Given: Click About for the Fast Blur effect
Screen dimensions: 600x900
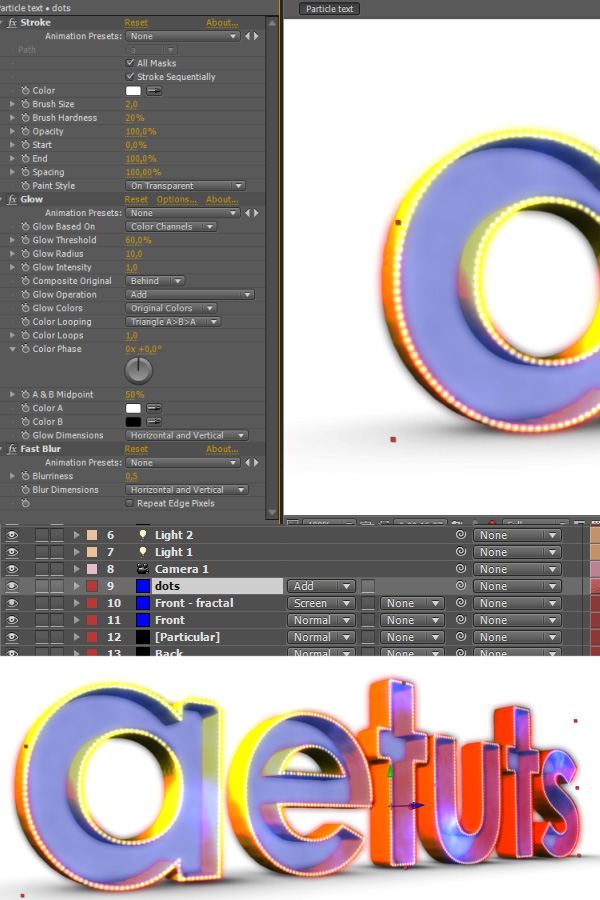Looking at the screenshot, I should pyautogui.click(x=222, y=449).
